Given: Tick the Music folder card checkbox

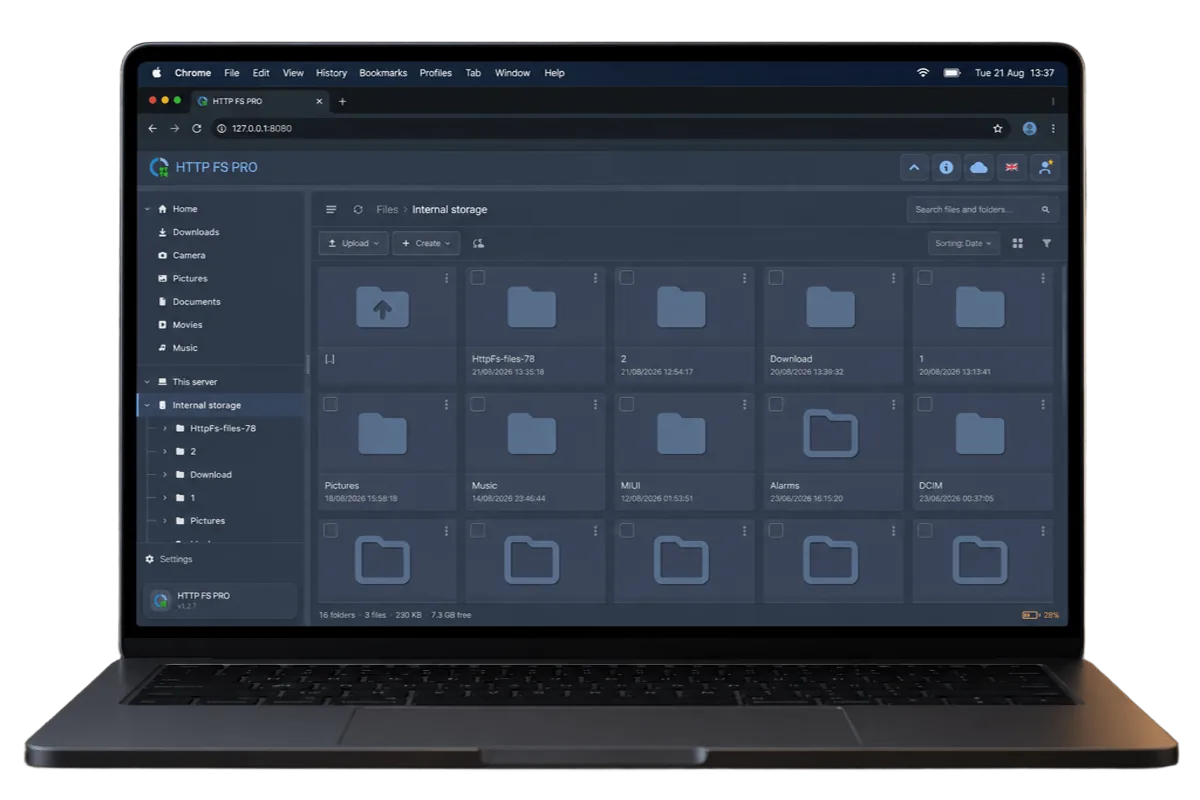Looking at the screenshot, I should tap(478, 405).
